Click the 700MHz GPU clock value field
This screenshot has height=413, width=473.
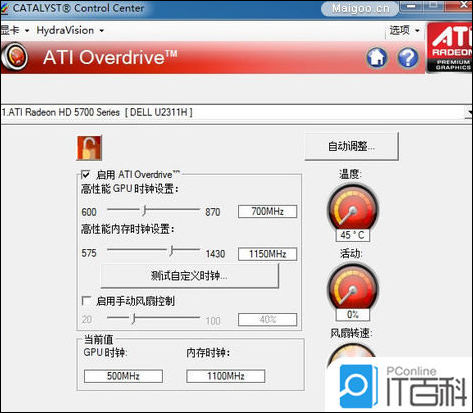tap(267, 211)
